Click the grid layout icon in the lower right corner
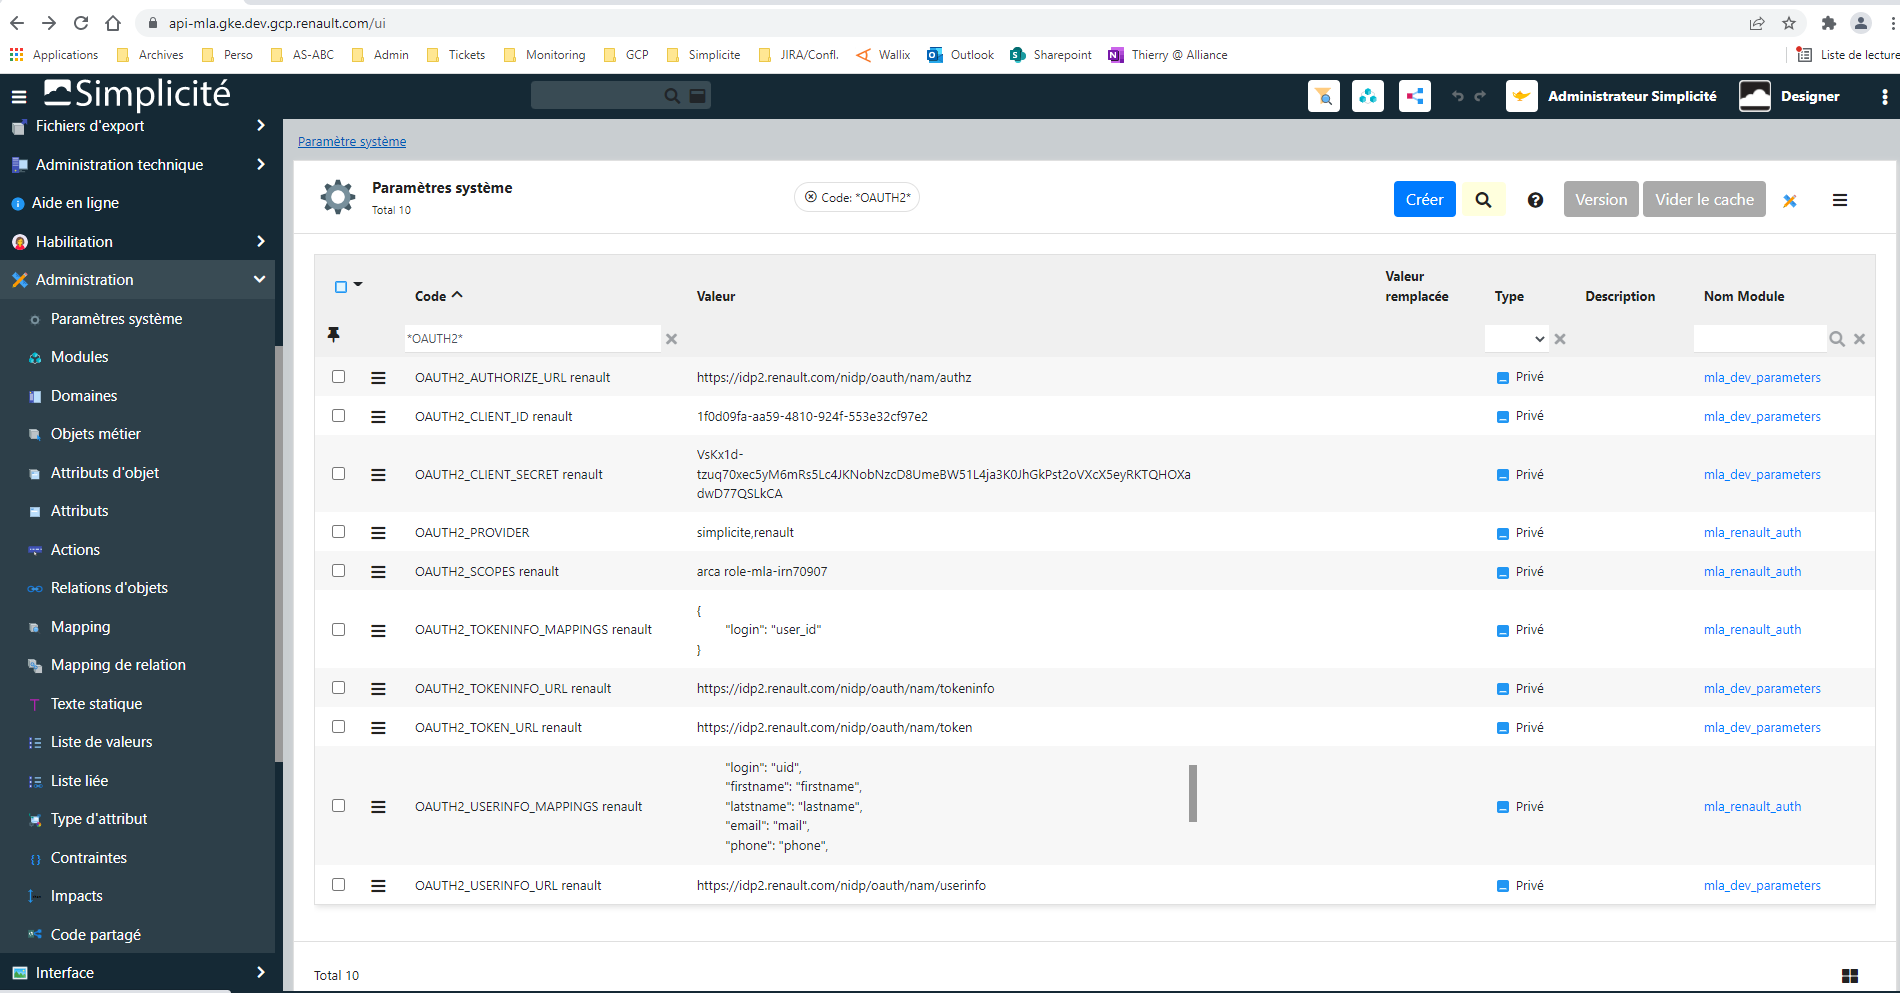Screen dimensions: 1900x993 pos(1850,976)
